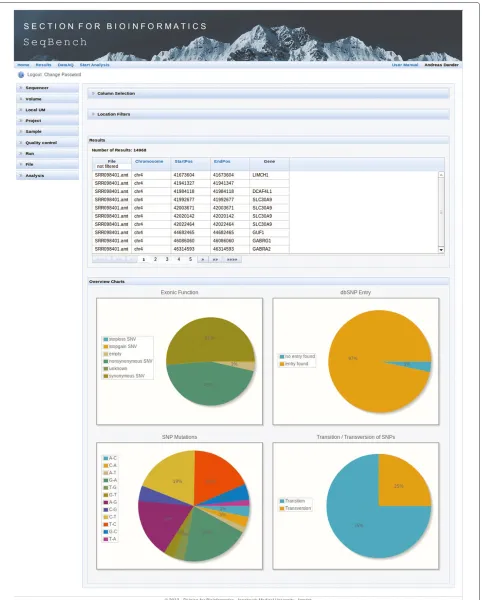
Task: Sort table by EndPos column header
Action: [222, 161]
